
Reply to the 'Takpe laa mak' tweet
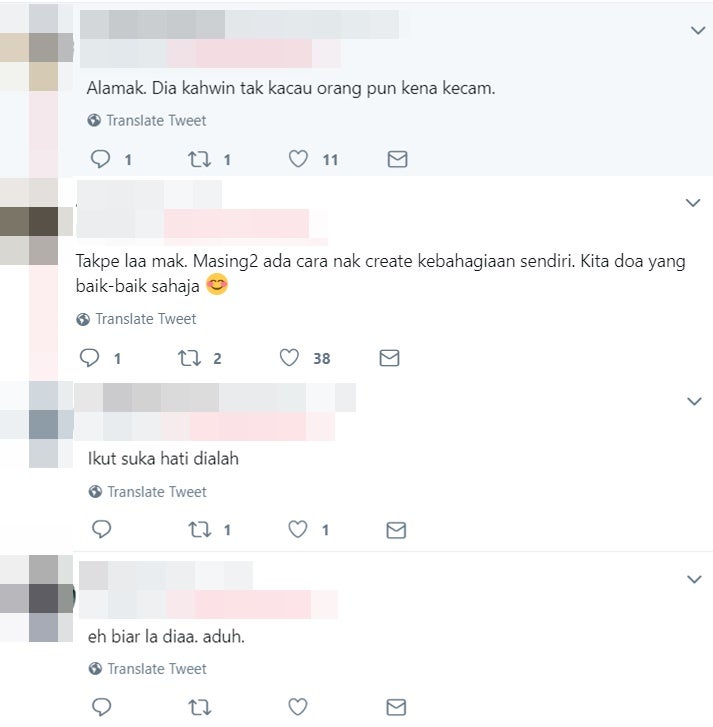click(x=89, y=358)
